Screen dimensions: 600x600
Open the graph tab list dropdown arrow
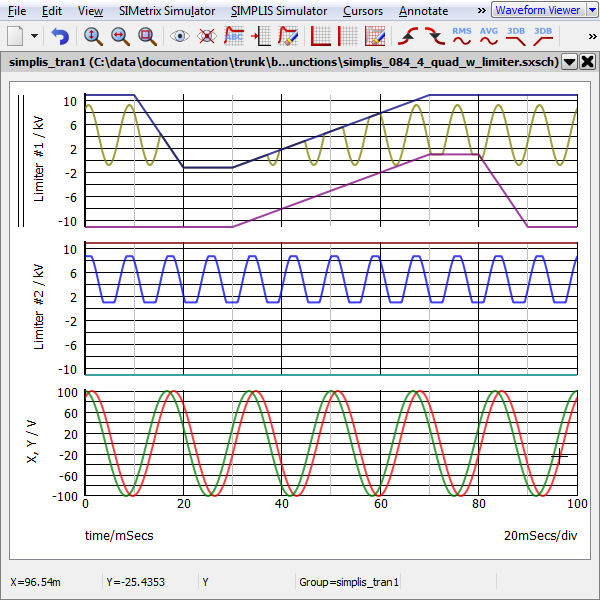[x=569, y=61]
